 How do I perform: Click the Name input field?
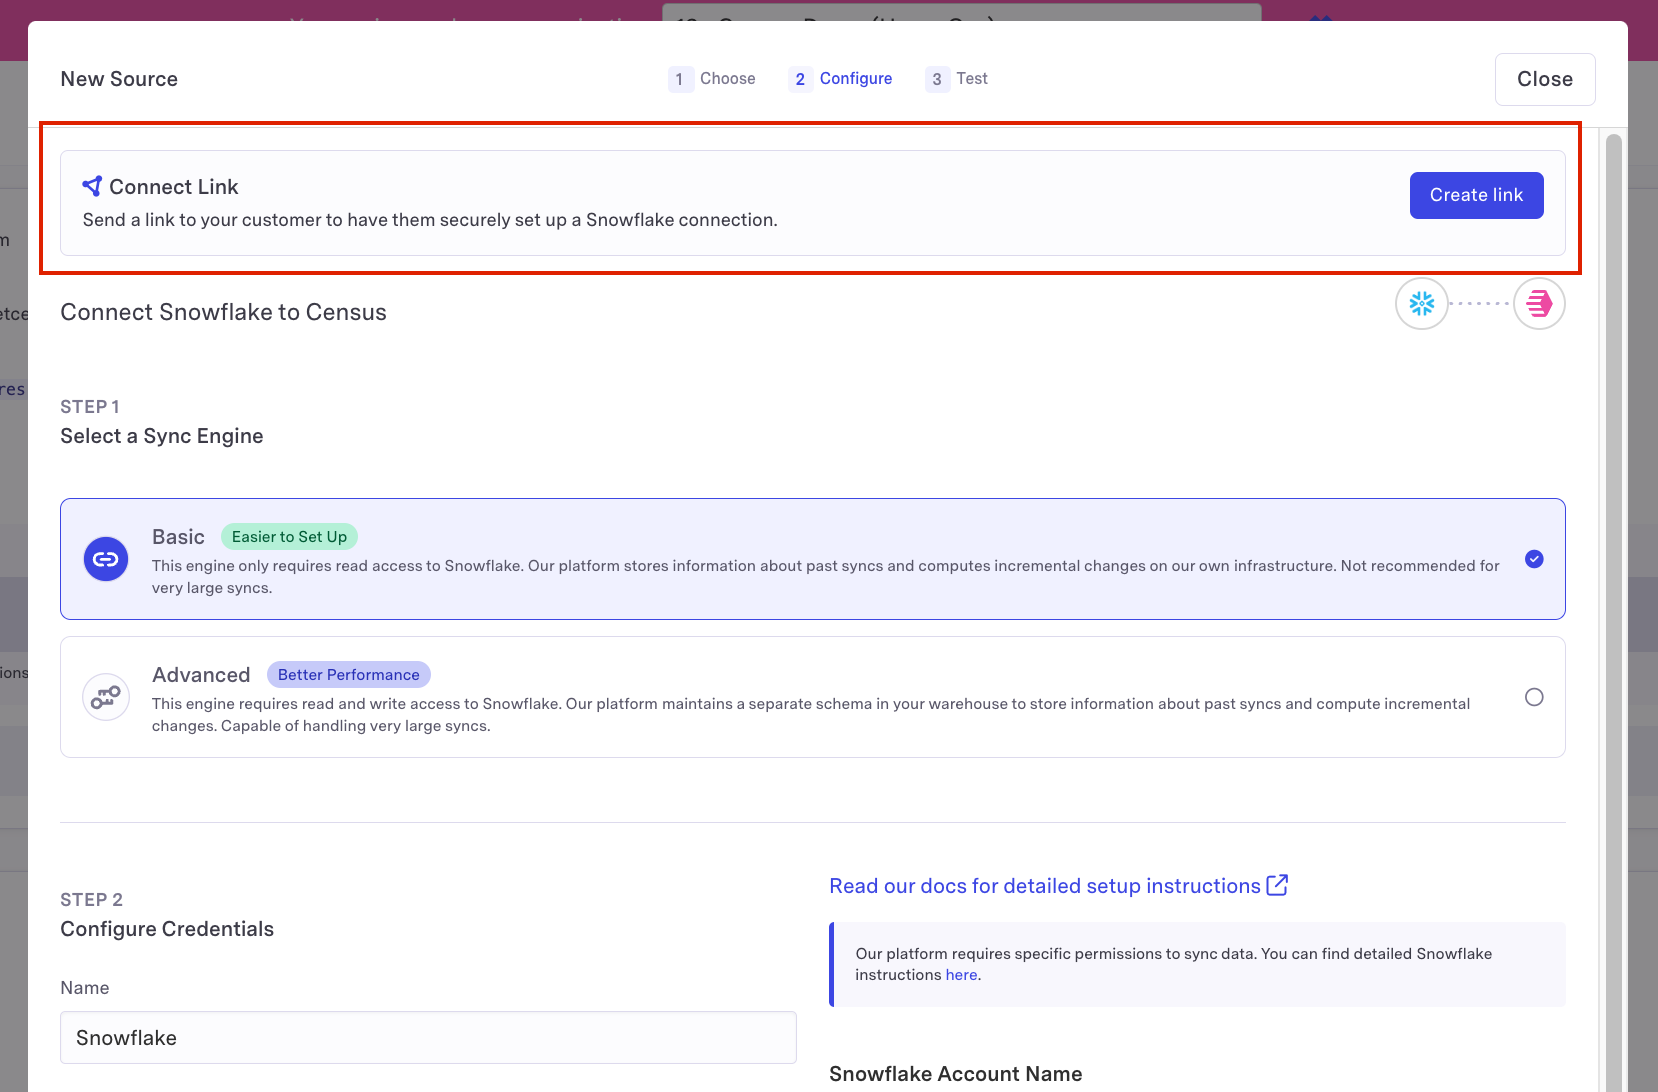(428, 1038)
